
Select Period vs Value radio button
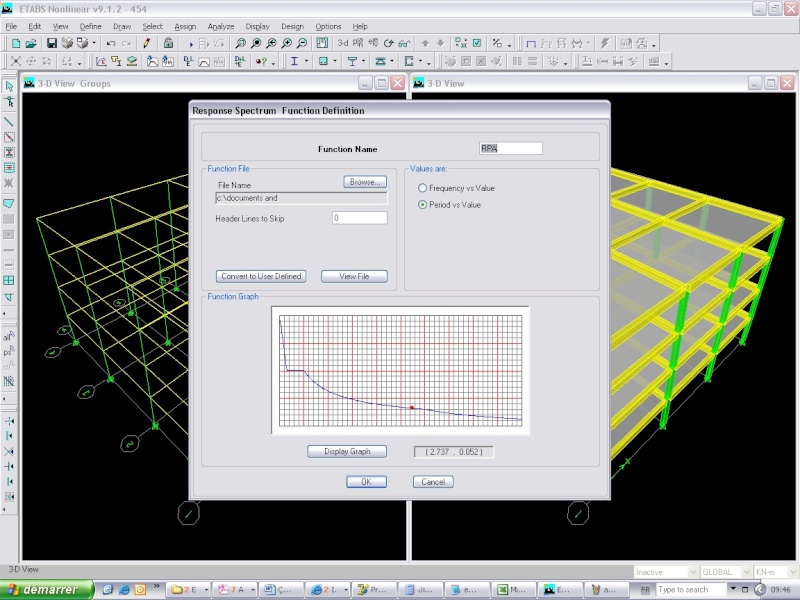pos(422,205)
